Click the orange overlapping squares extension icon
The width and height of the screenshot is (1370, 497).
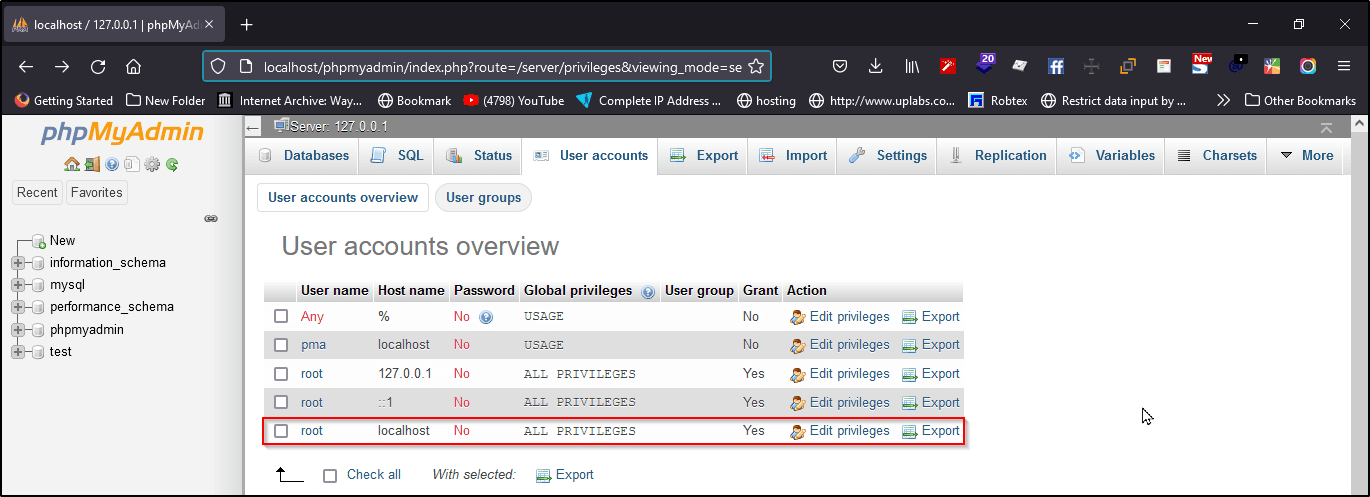point(1128,67)
